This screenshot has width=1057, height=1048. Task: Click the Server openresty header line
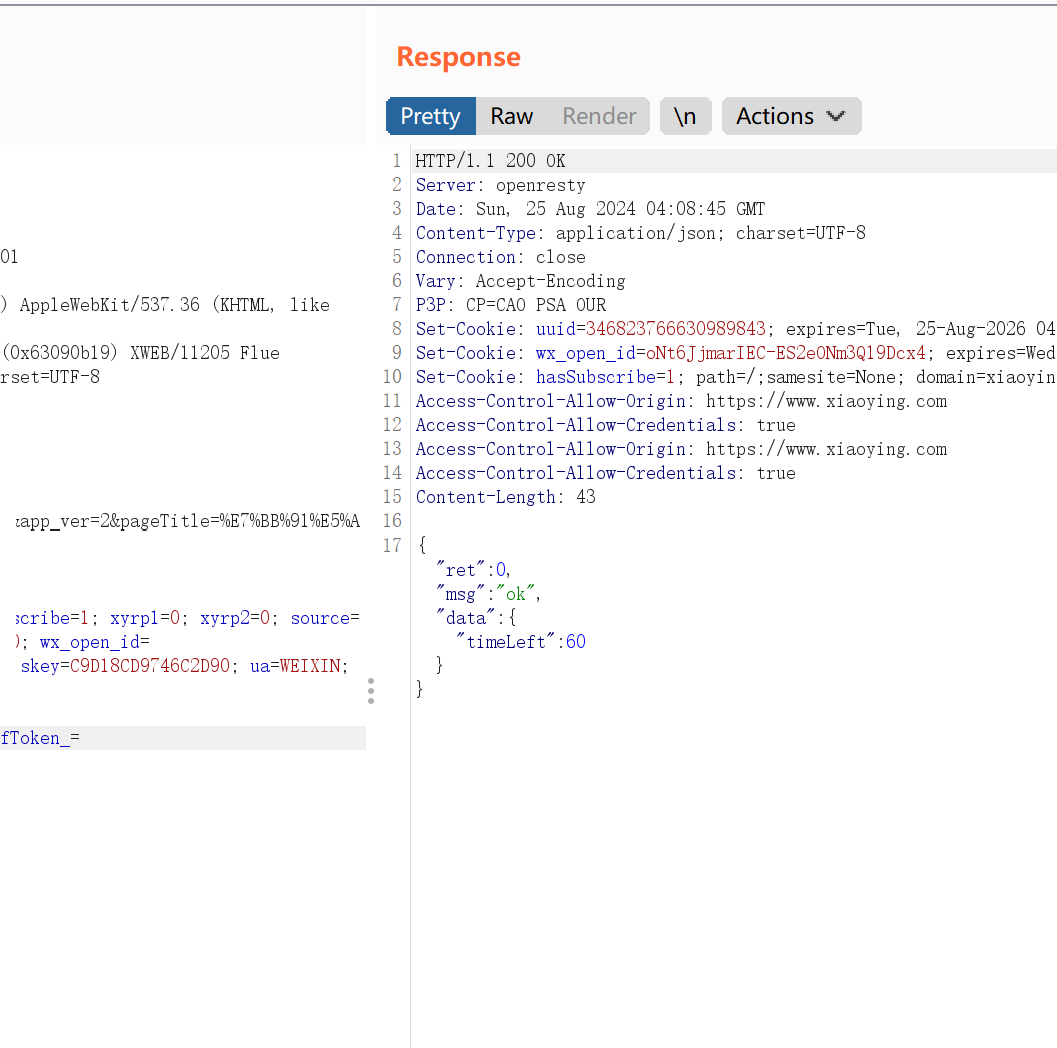[x=500, y=185]
